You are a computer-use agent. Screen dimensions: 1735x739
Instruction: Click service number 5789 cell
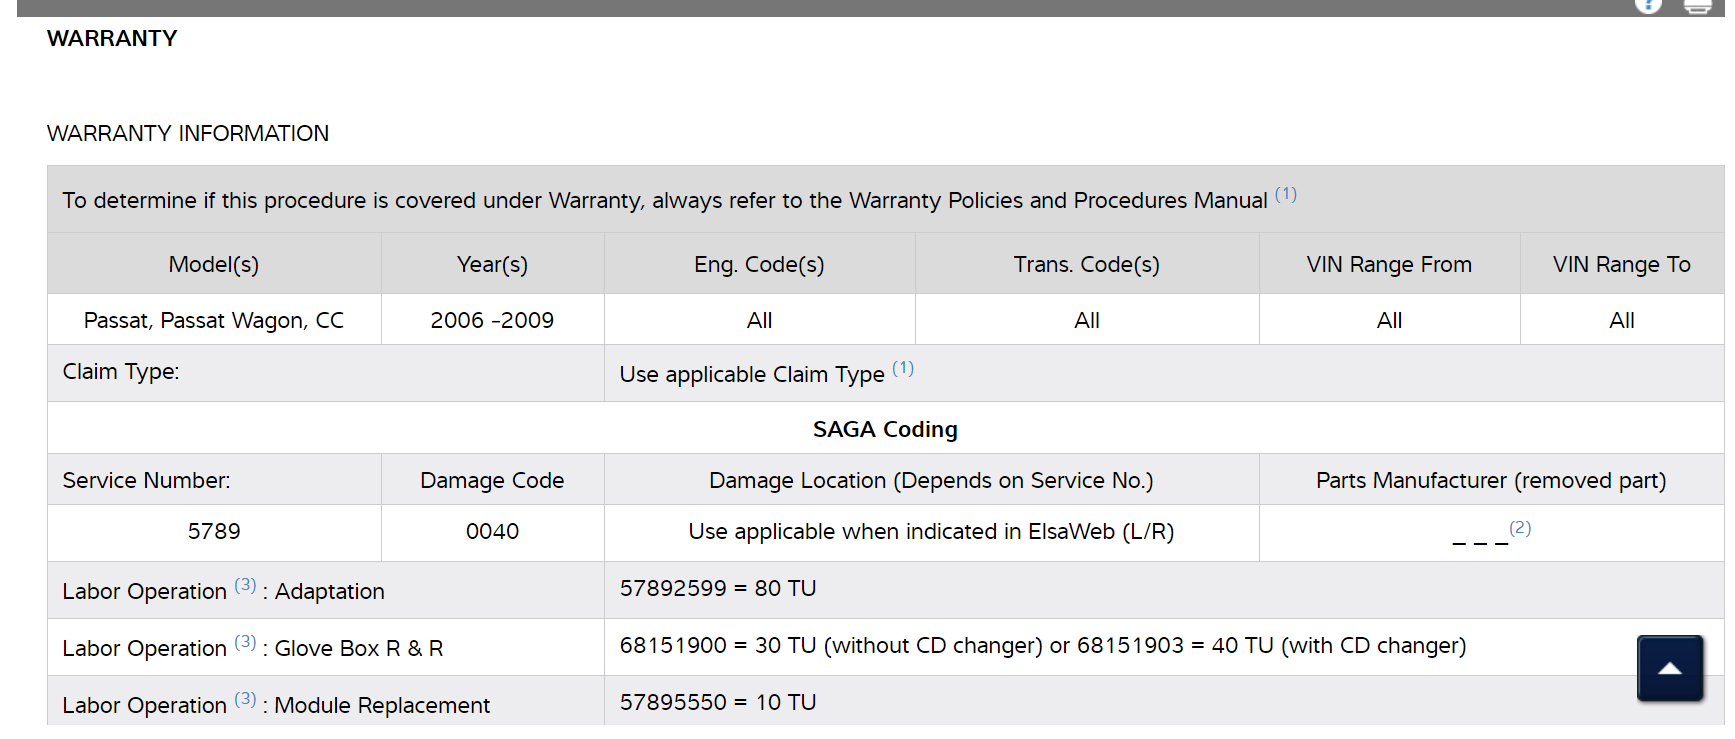coord(214,532)
